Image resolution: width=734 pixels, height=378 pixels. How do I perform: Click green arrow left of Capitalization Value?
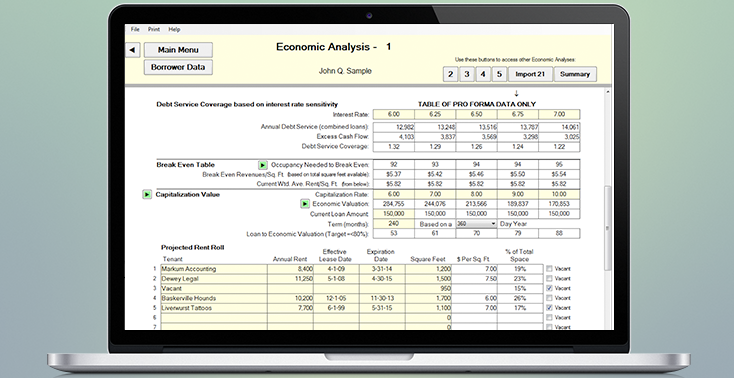[x=147, y=194]
